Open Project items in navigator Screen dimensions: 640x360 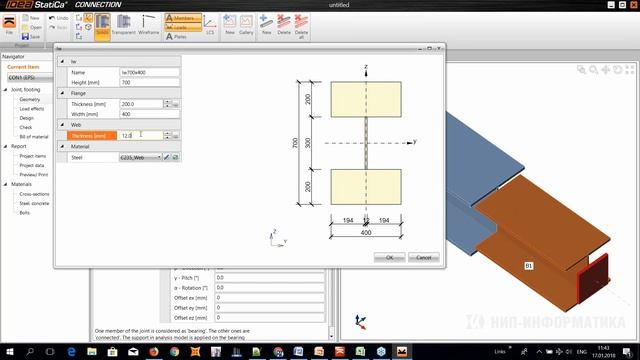[33, 156]
